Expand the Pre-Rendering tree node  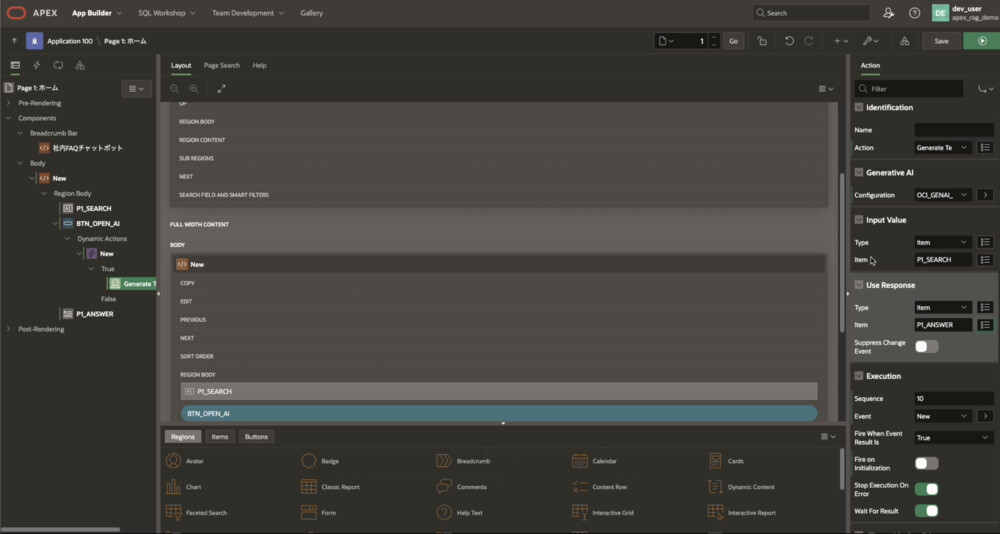coord(9,103)
